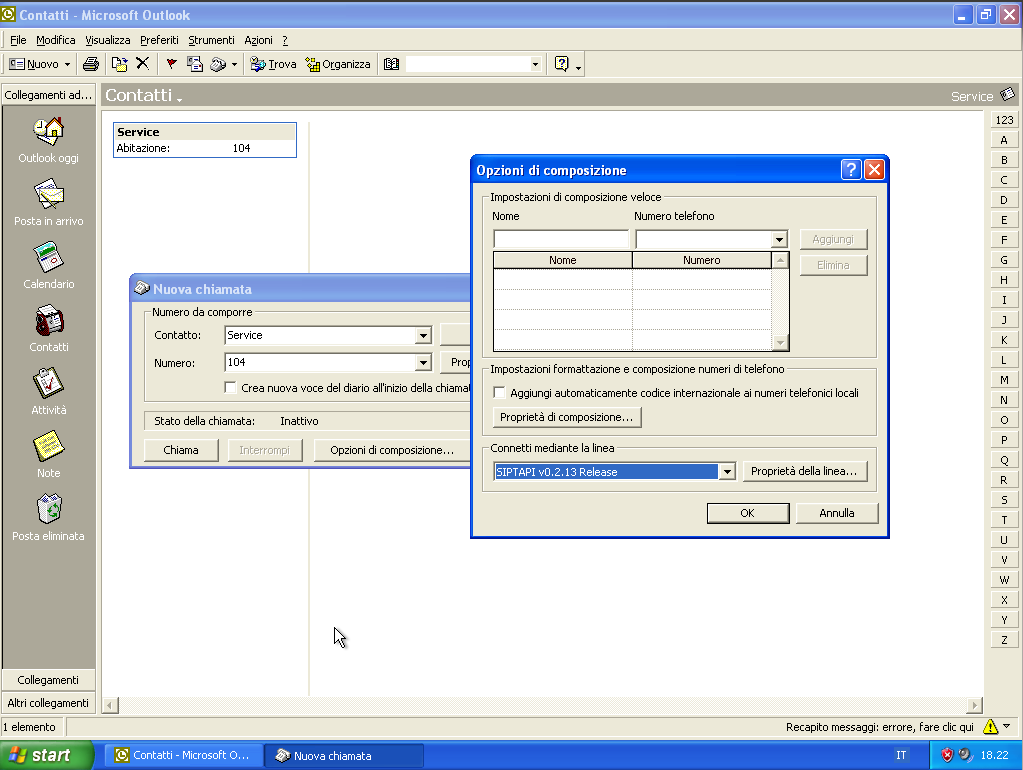This screenshot has width=1023, height=770.
Task: Click OK in Opzioni di composizione
Action: pyautogui.click(x=748, y=513)
